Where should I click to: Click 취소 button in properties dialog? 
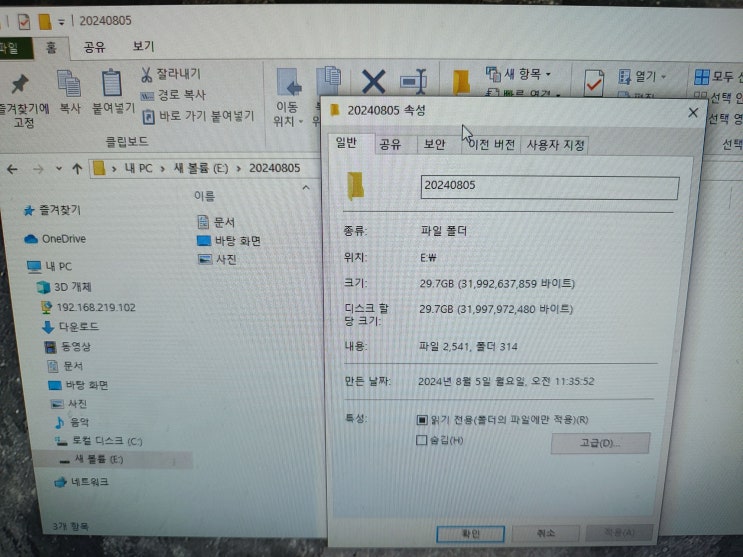(545, 534)
